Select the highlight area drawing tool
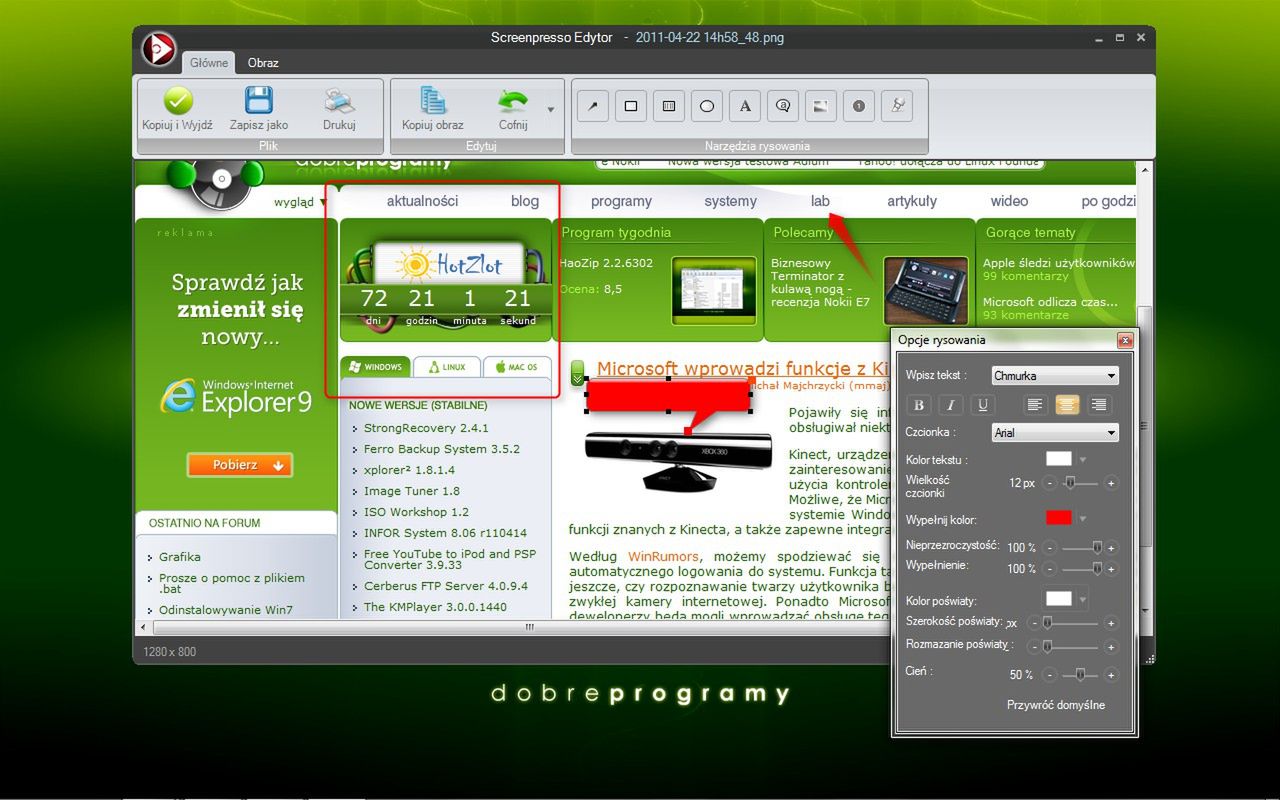The image size is (1280, 800). click(669, 105)
